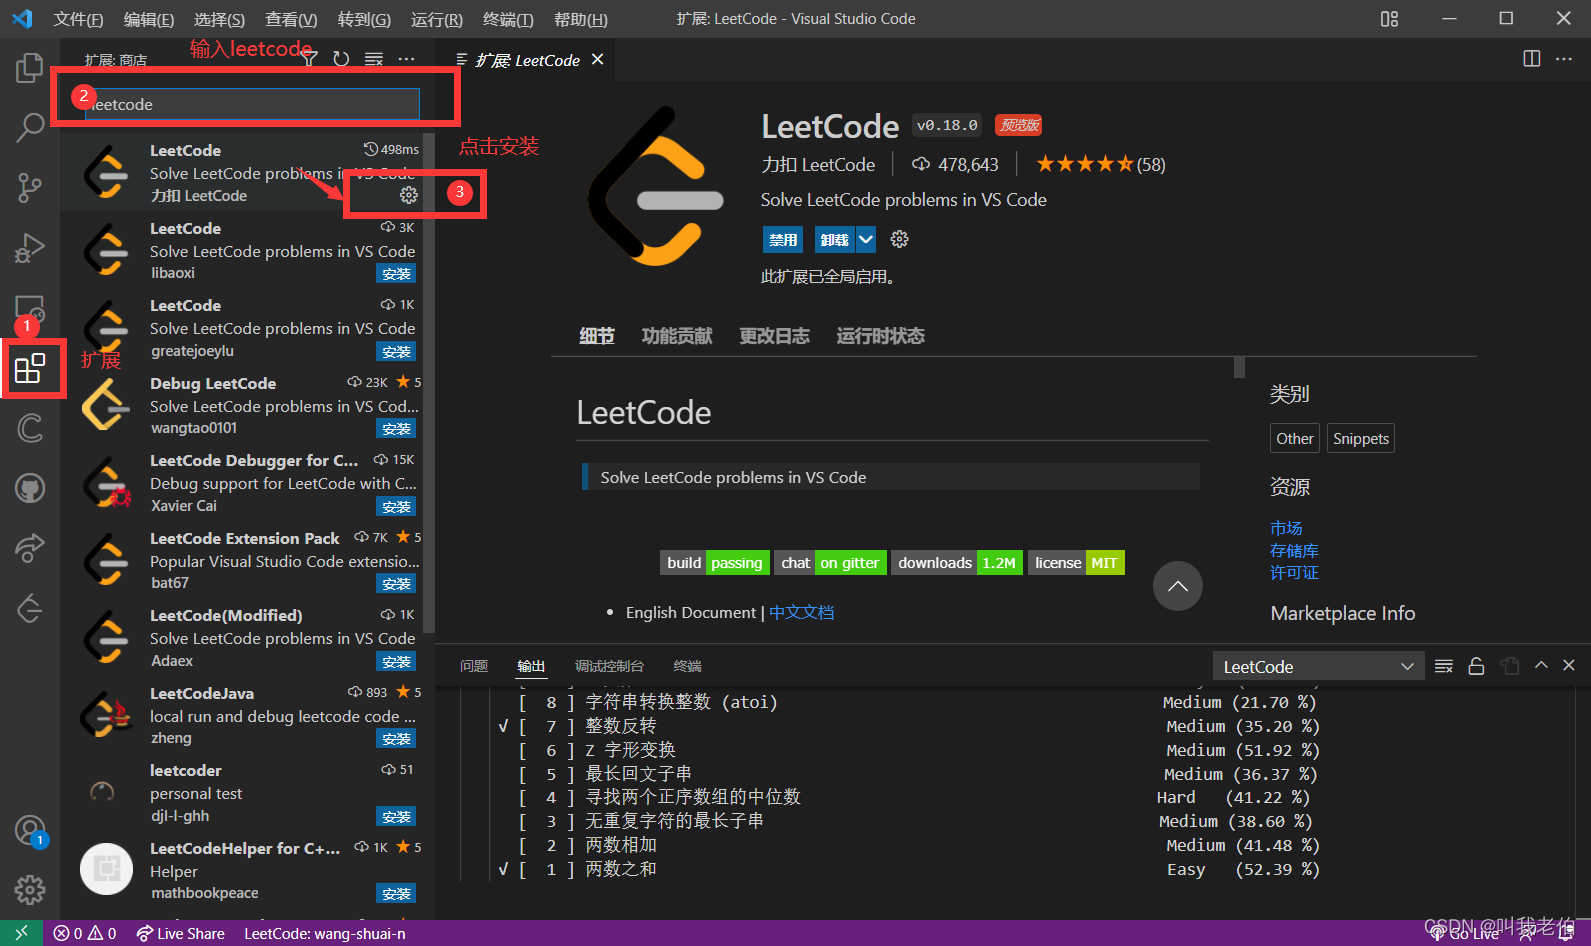This screenshot has width=1591, height=946.
Task: Open the Live Share view icon
Action: point(30,547)
